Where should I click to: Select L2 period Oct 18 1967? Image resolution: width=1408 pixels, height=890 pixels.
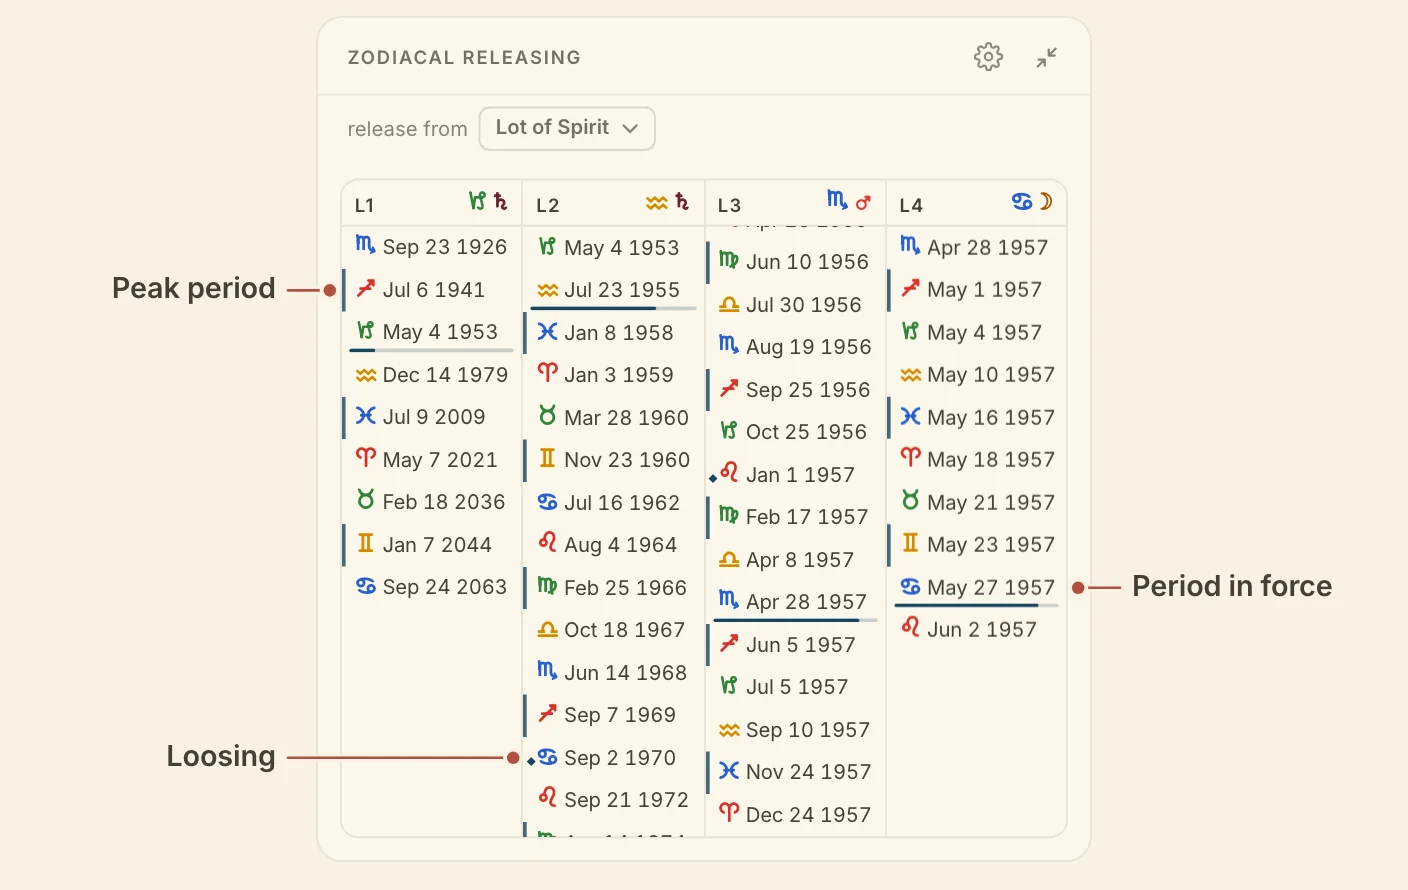(x=614, y=630)
